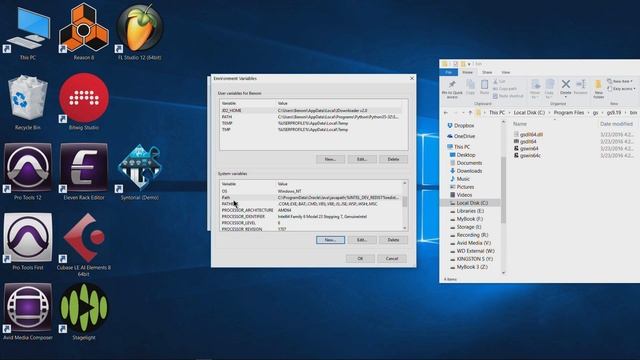Viewport: 640px width, 360px height.
Task: Open Downloads in Explorer navigation pane
Action: [x=466, y=171]
